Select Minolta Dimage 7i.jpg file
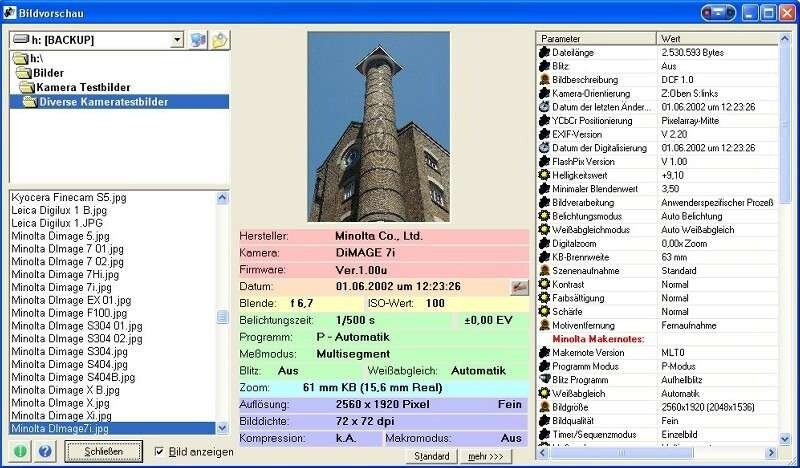 [61, 287]
